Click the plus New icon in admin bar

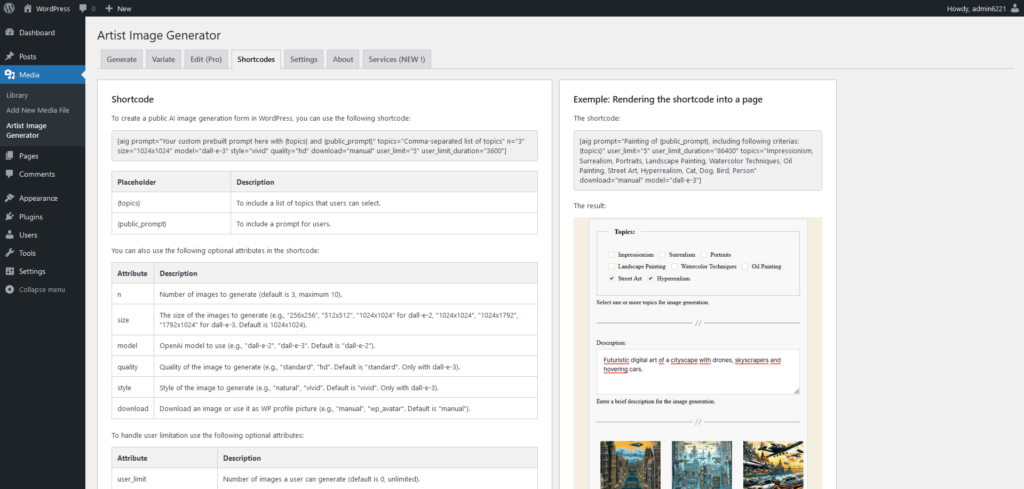(x=109, y=8)
